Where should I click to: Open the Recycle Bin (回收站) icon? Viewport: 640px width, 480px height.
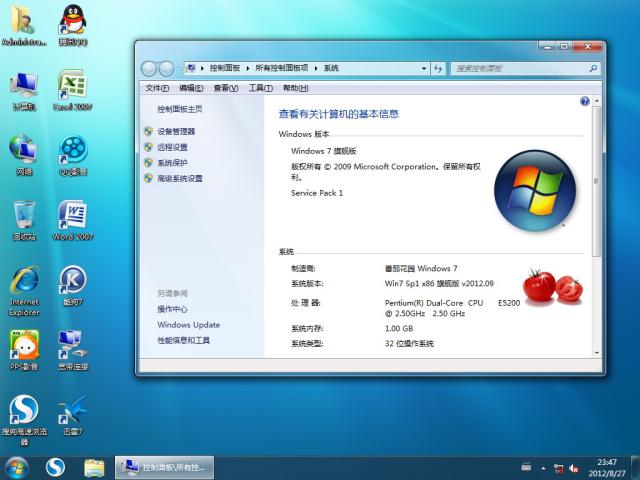tap(24, 220)
